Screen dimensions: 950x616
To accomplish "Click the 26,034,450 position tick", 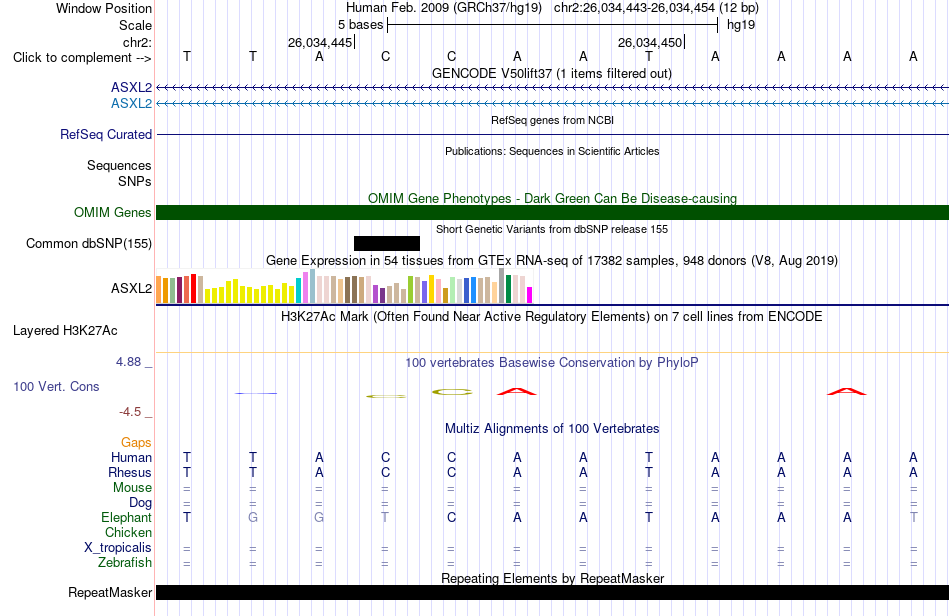I will (x=651, y=42).
